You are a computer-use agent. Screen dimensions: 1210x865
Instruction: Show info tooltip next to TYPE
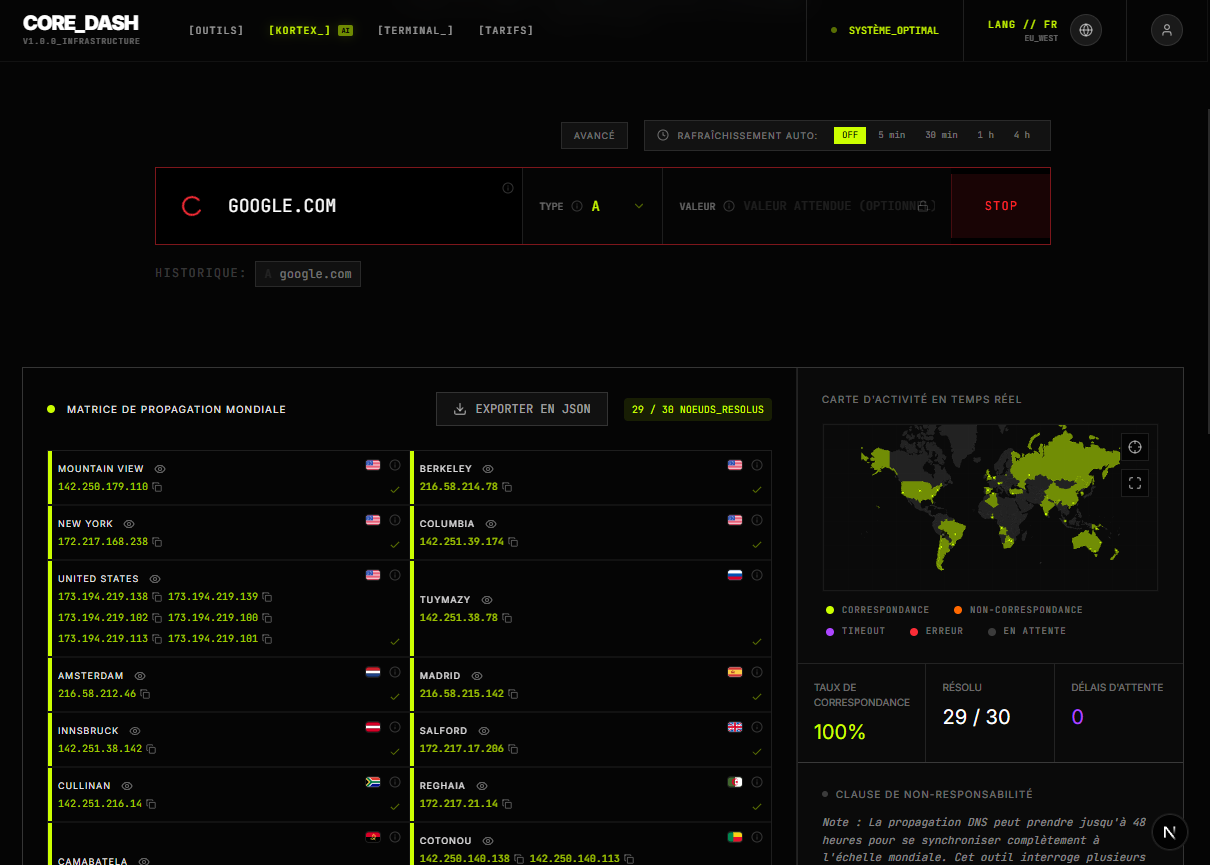tap(577, 206)
